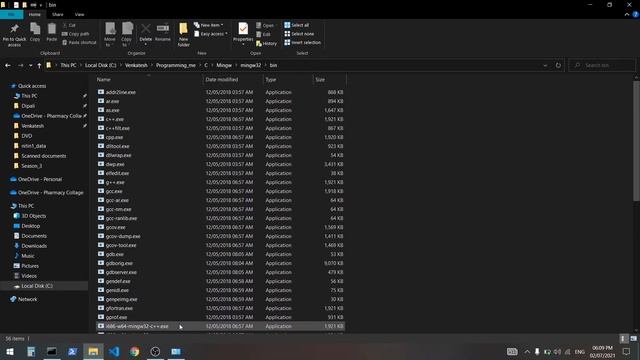Open Scanned documents in Quick access
The height and width of the screenshot is (360, 640).
[x=43, y=156]
